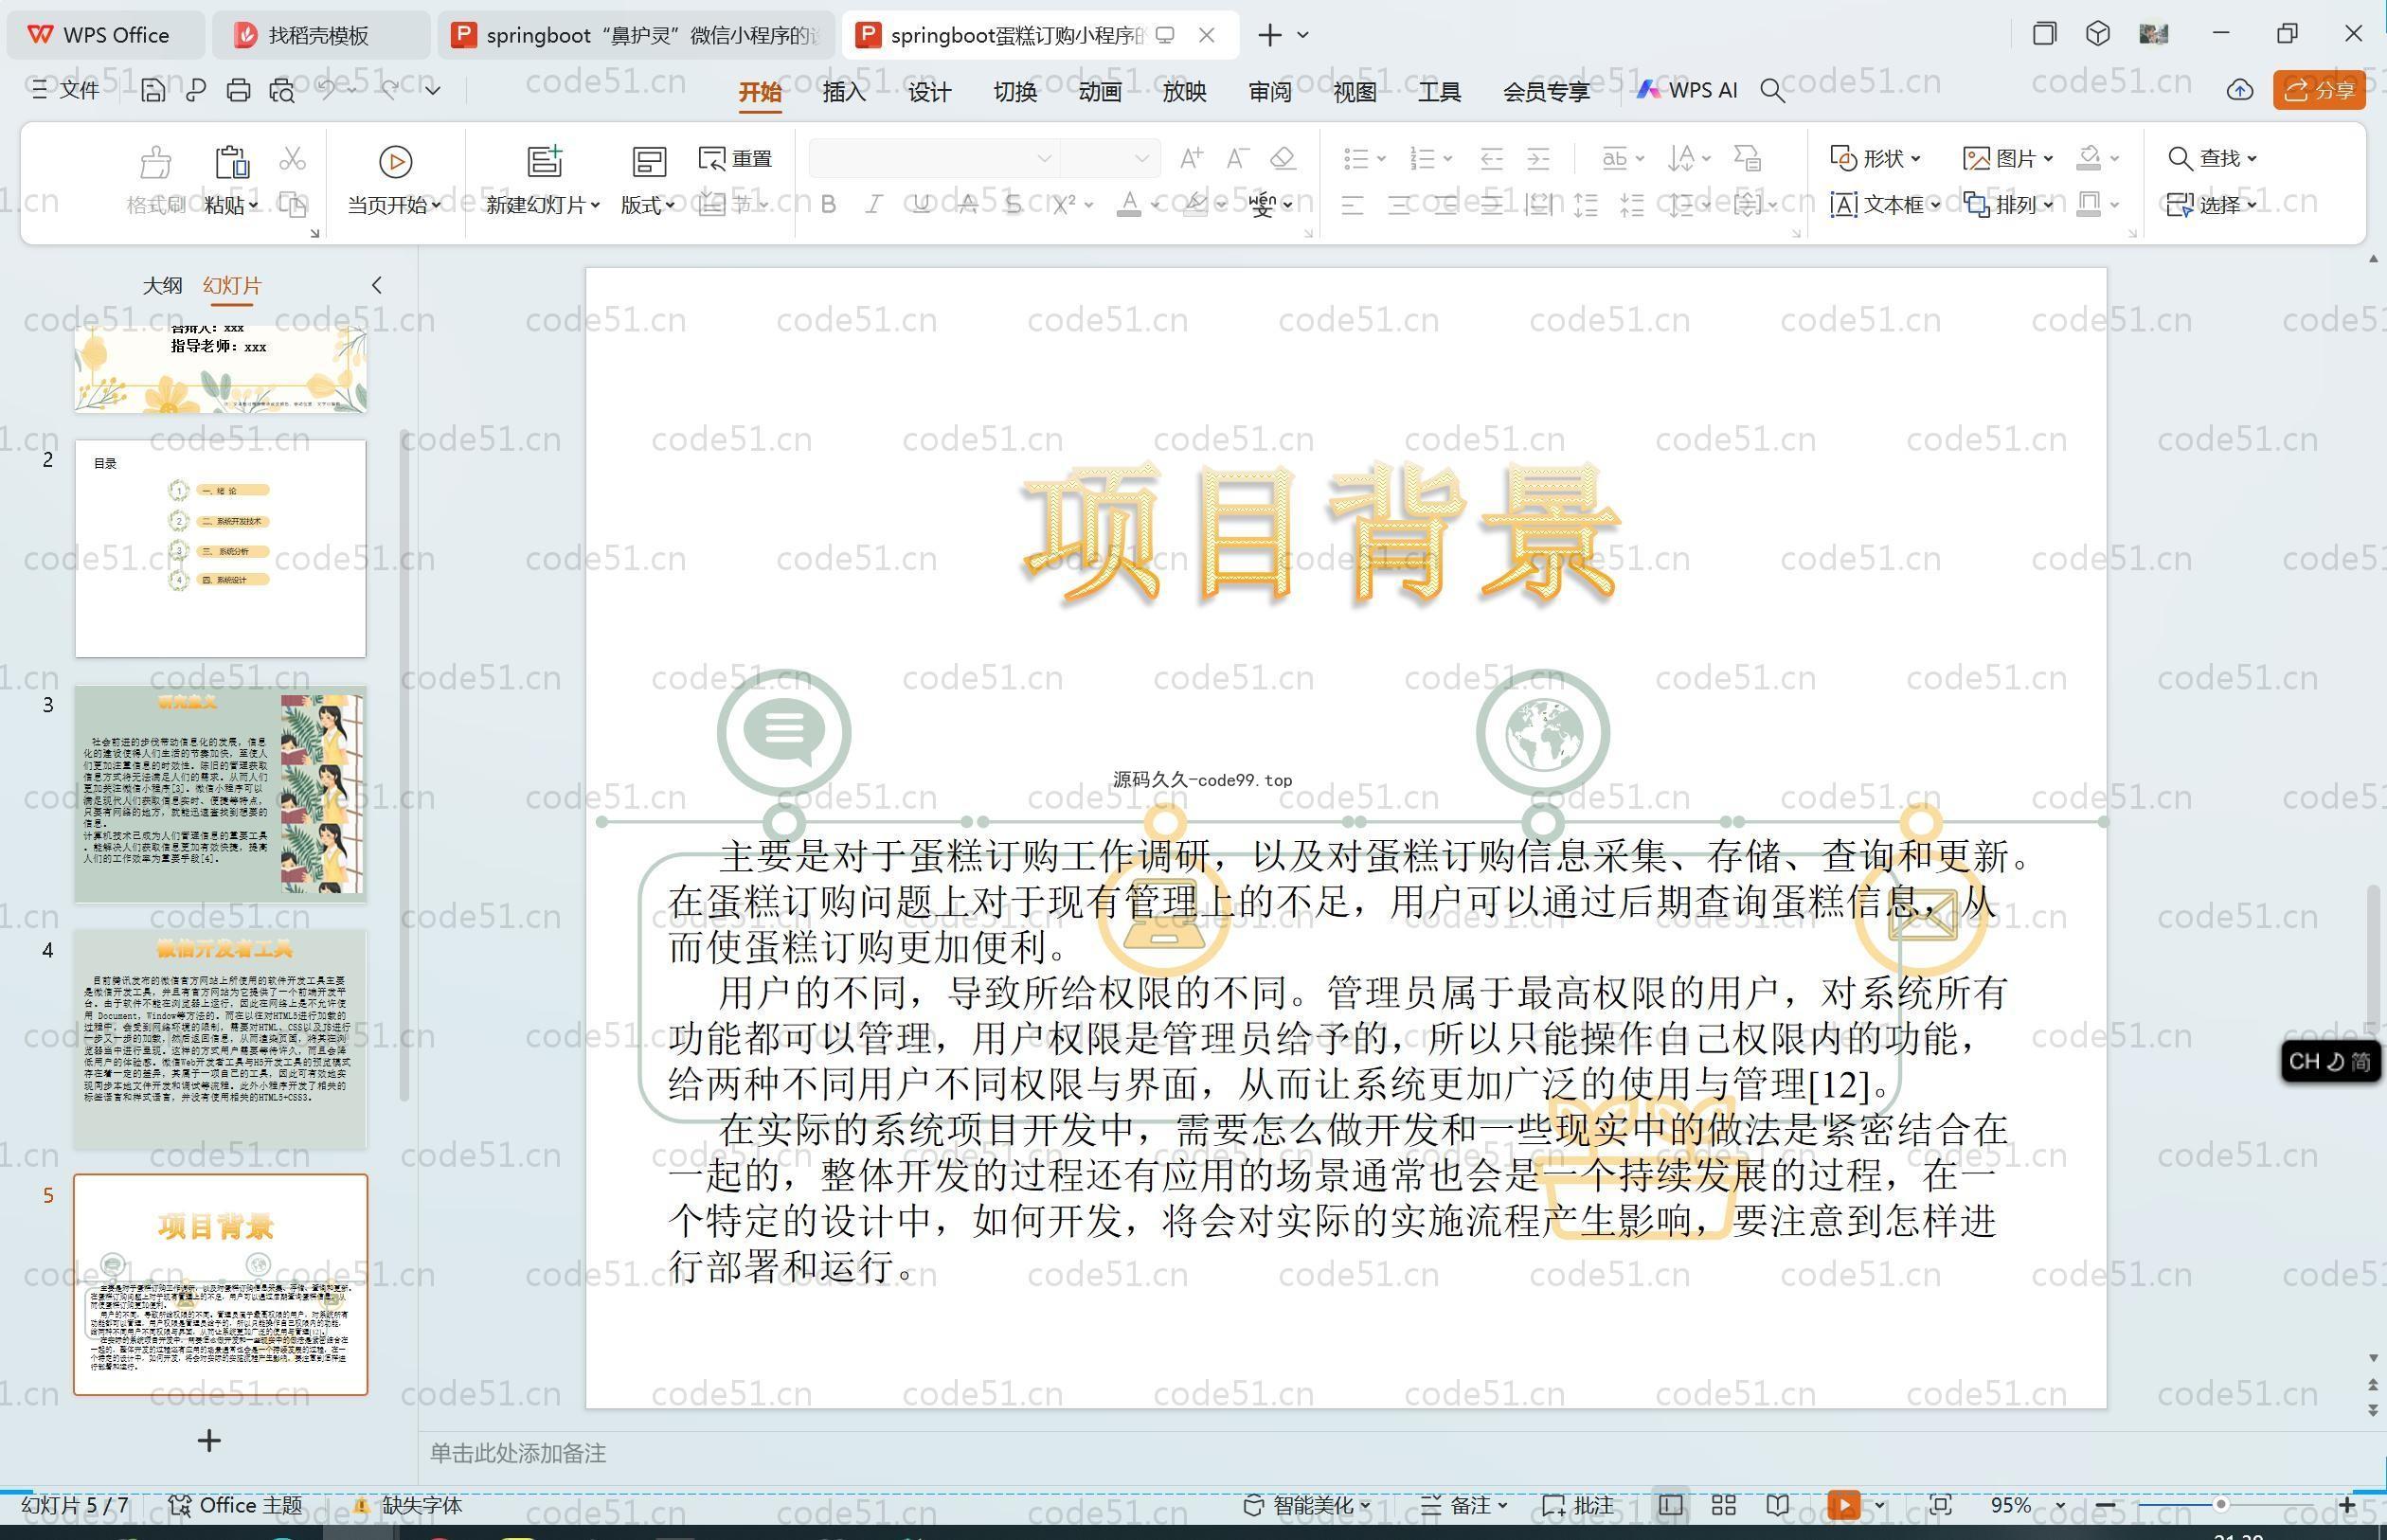The width and height of the screenshot is (2387, 1540).
Task: Toggle Normal view button in status bar
Action: coord(1670,1505)
